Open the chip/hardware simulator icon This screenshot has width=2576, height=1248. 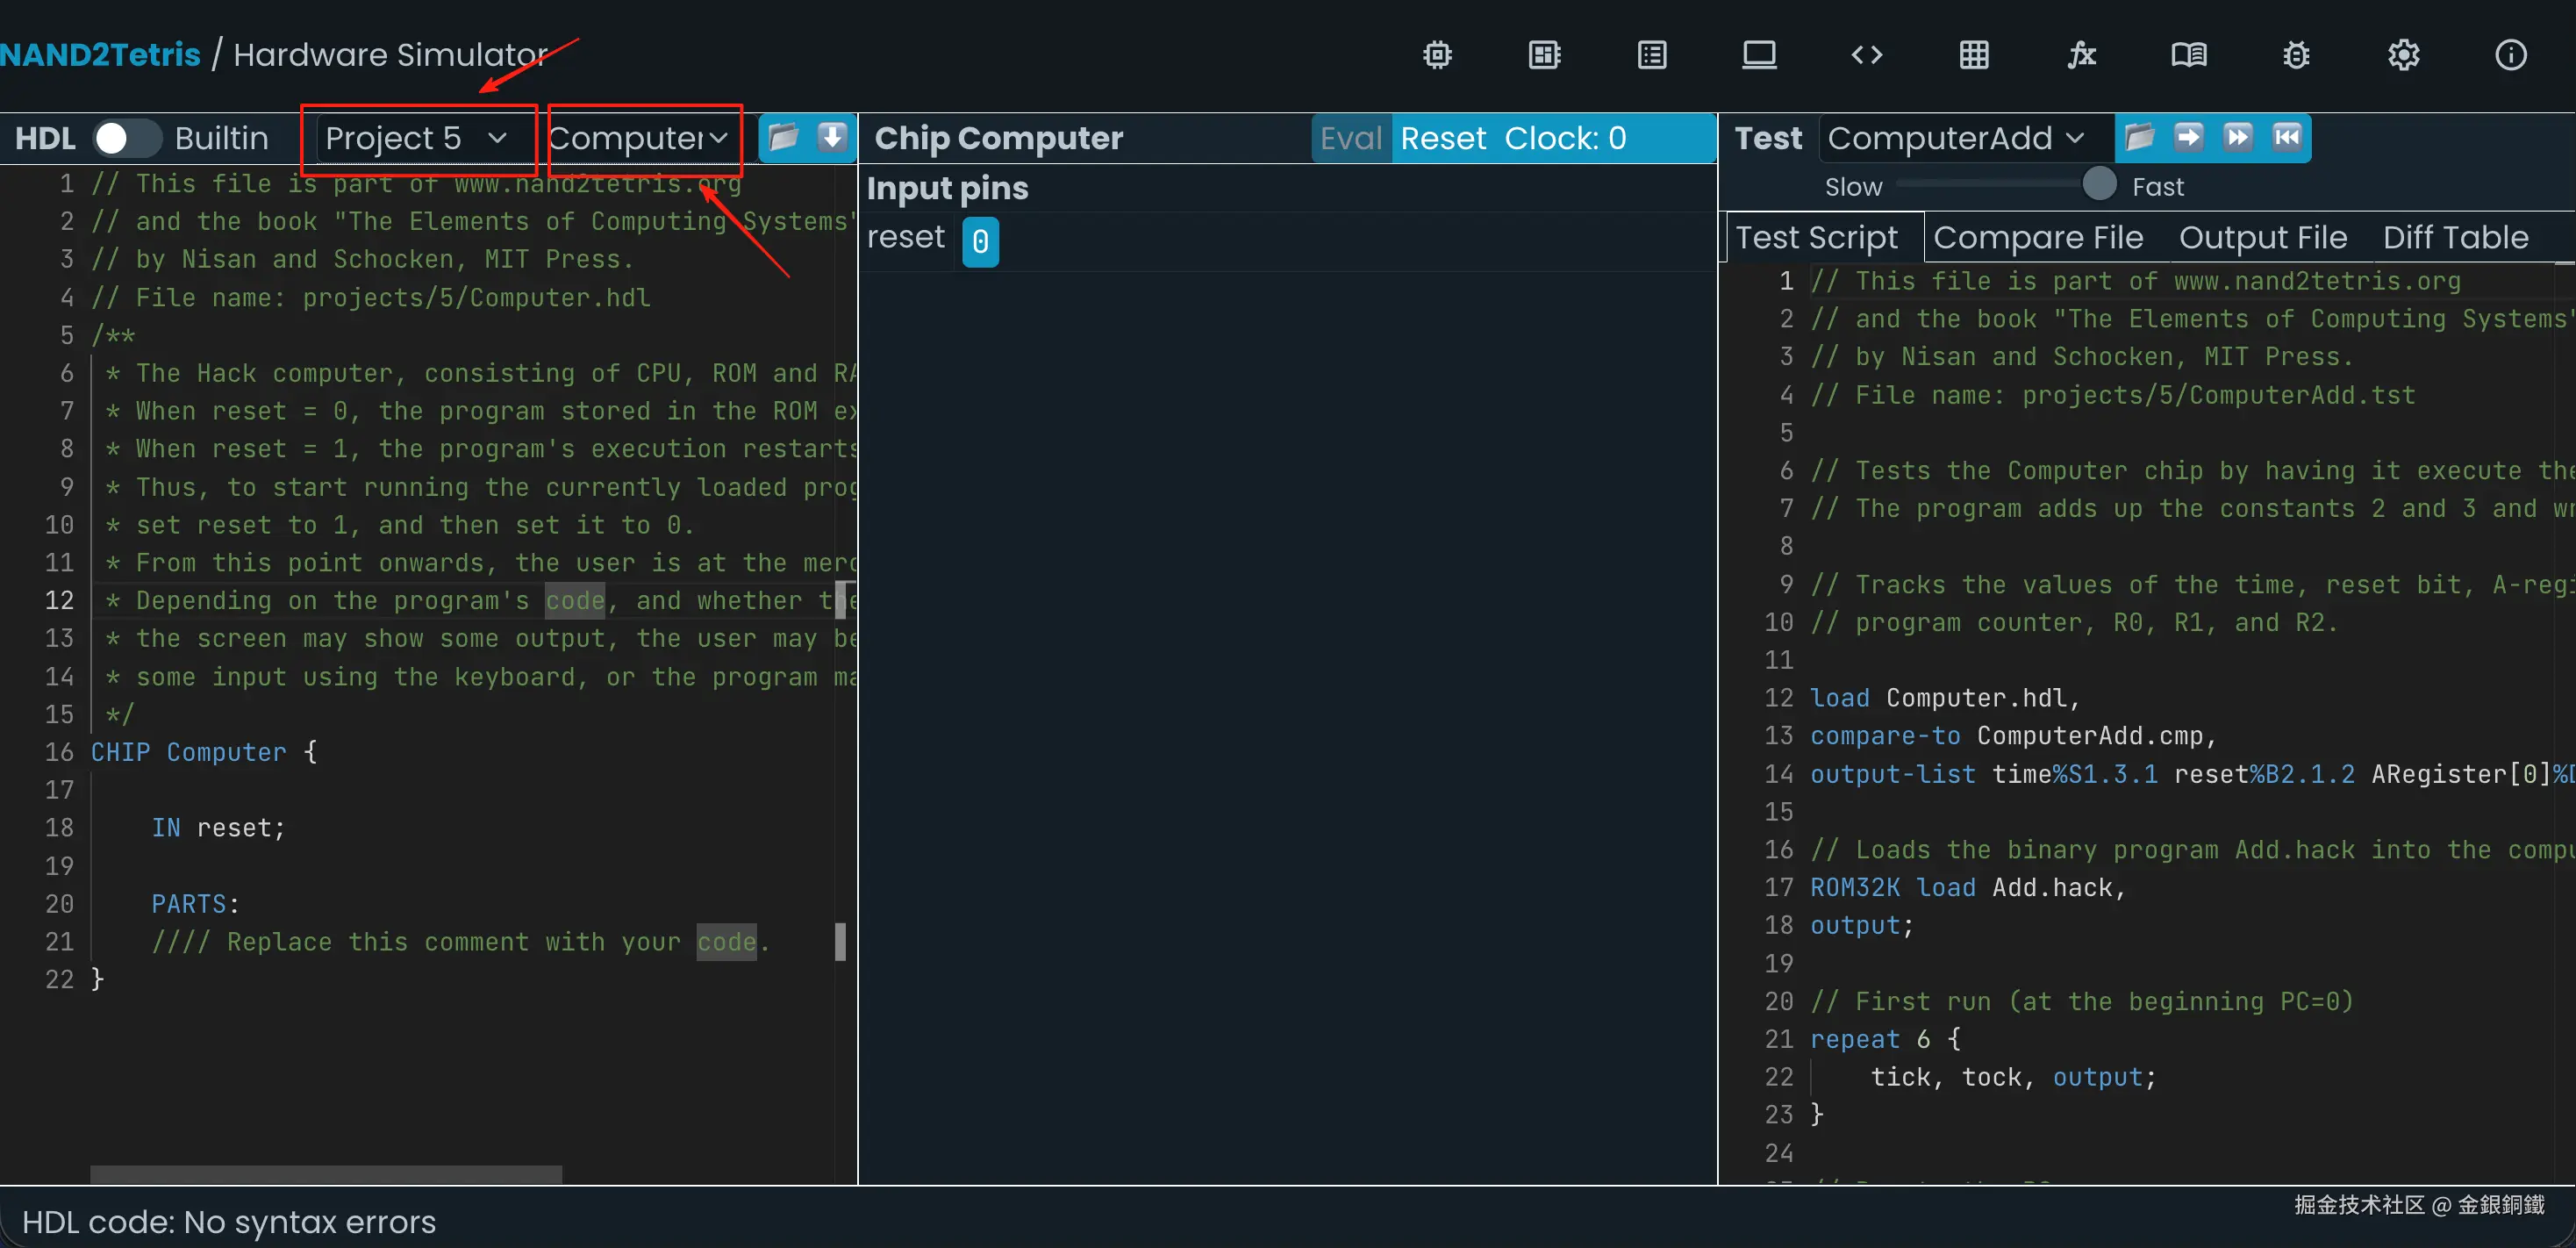(1437, 55)
